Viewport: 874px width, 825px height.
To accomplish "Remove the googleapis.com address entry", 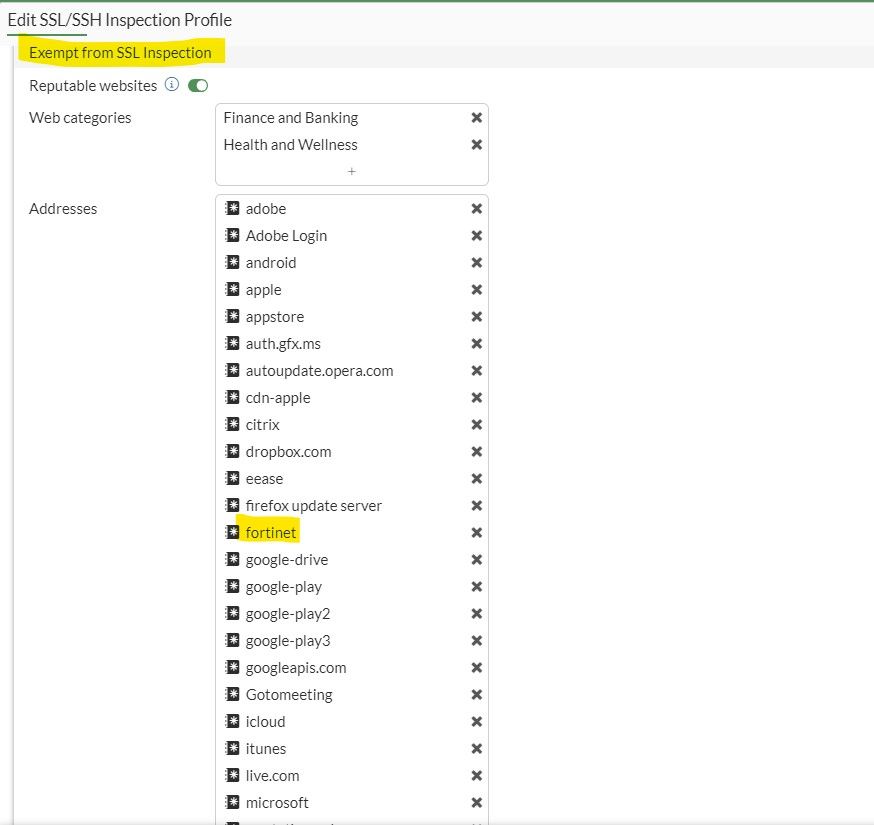I will [477, 668].
